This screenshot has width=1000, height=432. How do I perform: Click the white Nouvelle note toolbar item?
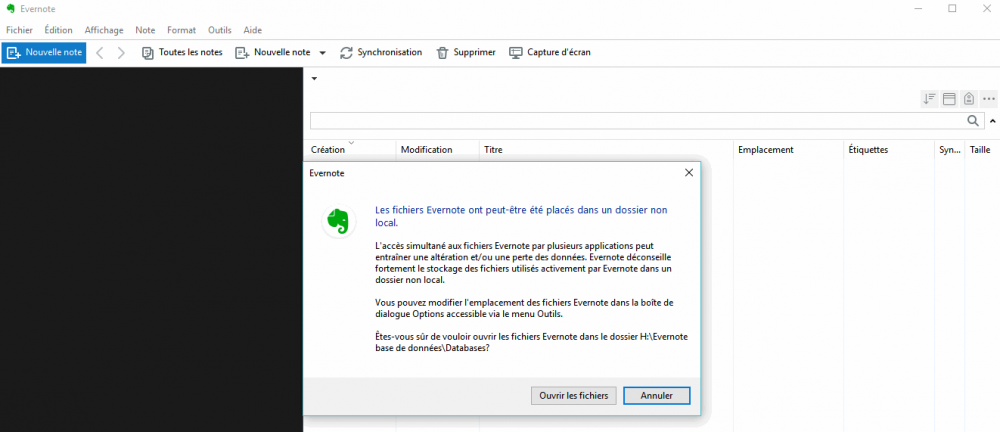tap(273, 52)
